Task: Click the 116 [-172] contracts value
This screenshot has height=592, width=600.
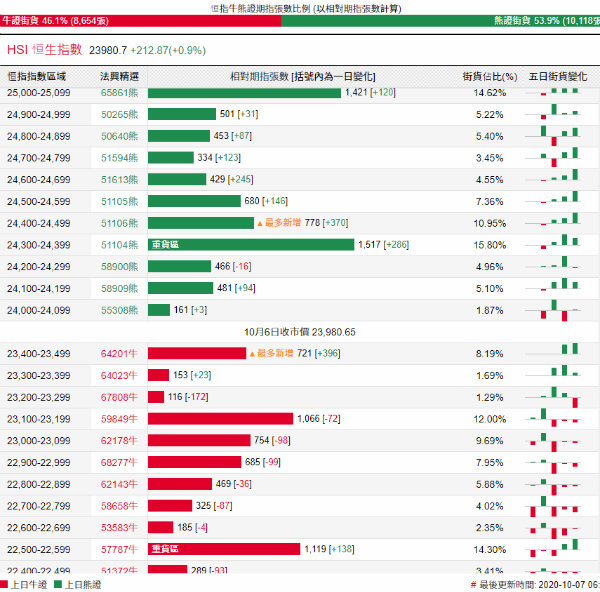Action: click(188, 397)
